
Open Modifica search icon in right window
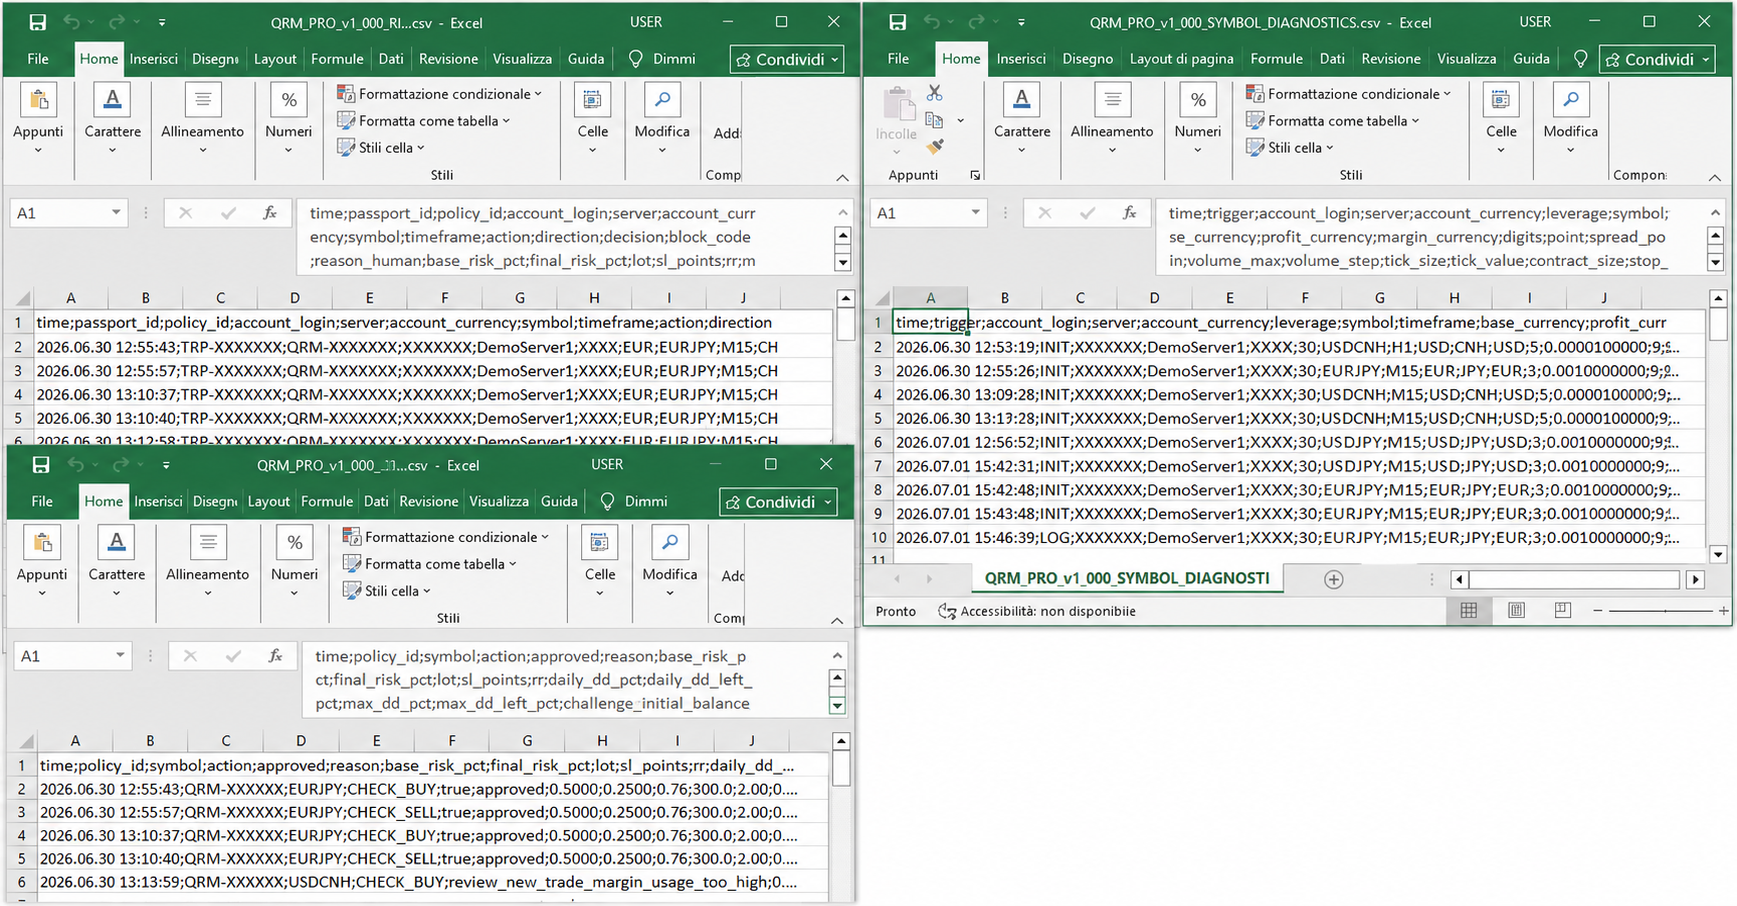[x=1570, y=100]
